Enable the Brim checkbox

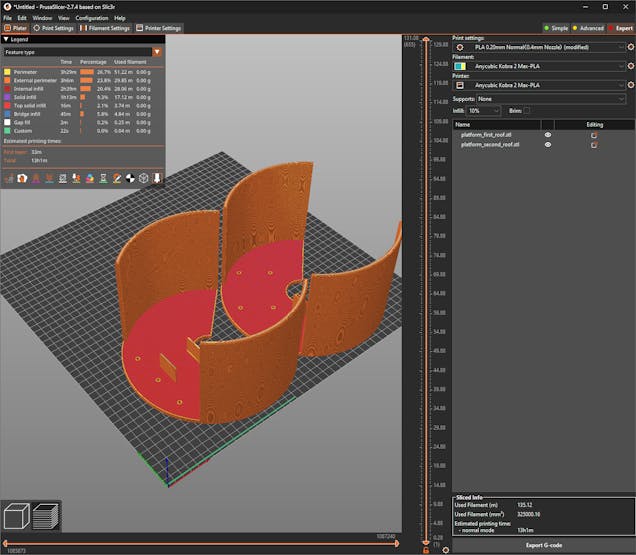click(527, 110)
